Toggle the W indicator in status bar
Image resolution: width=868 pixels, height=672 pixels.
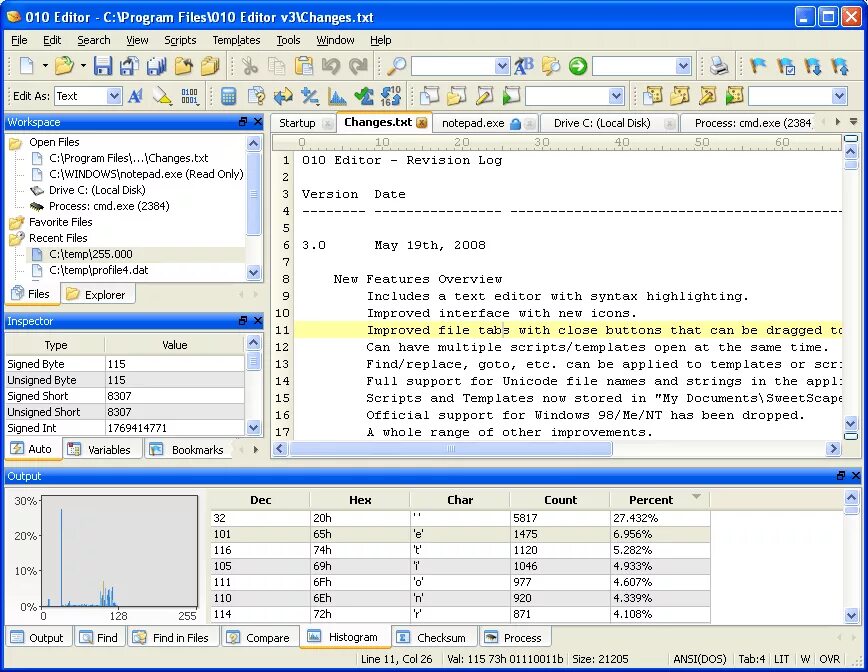pyautogui.click(x=805, y=659)
